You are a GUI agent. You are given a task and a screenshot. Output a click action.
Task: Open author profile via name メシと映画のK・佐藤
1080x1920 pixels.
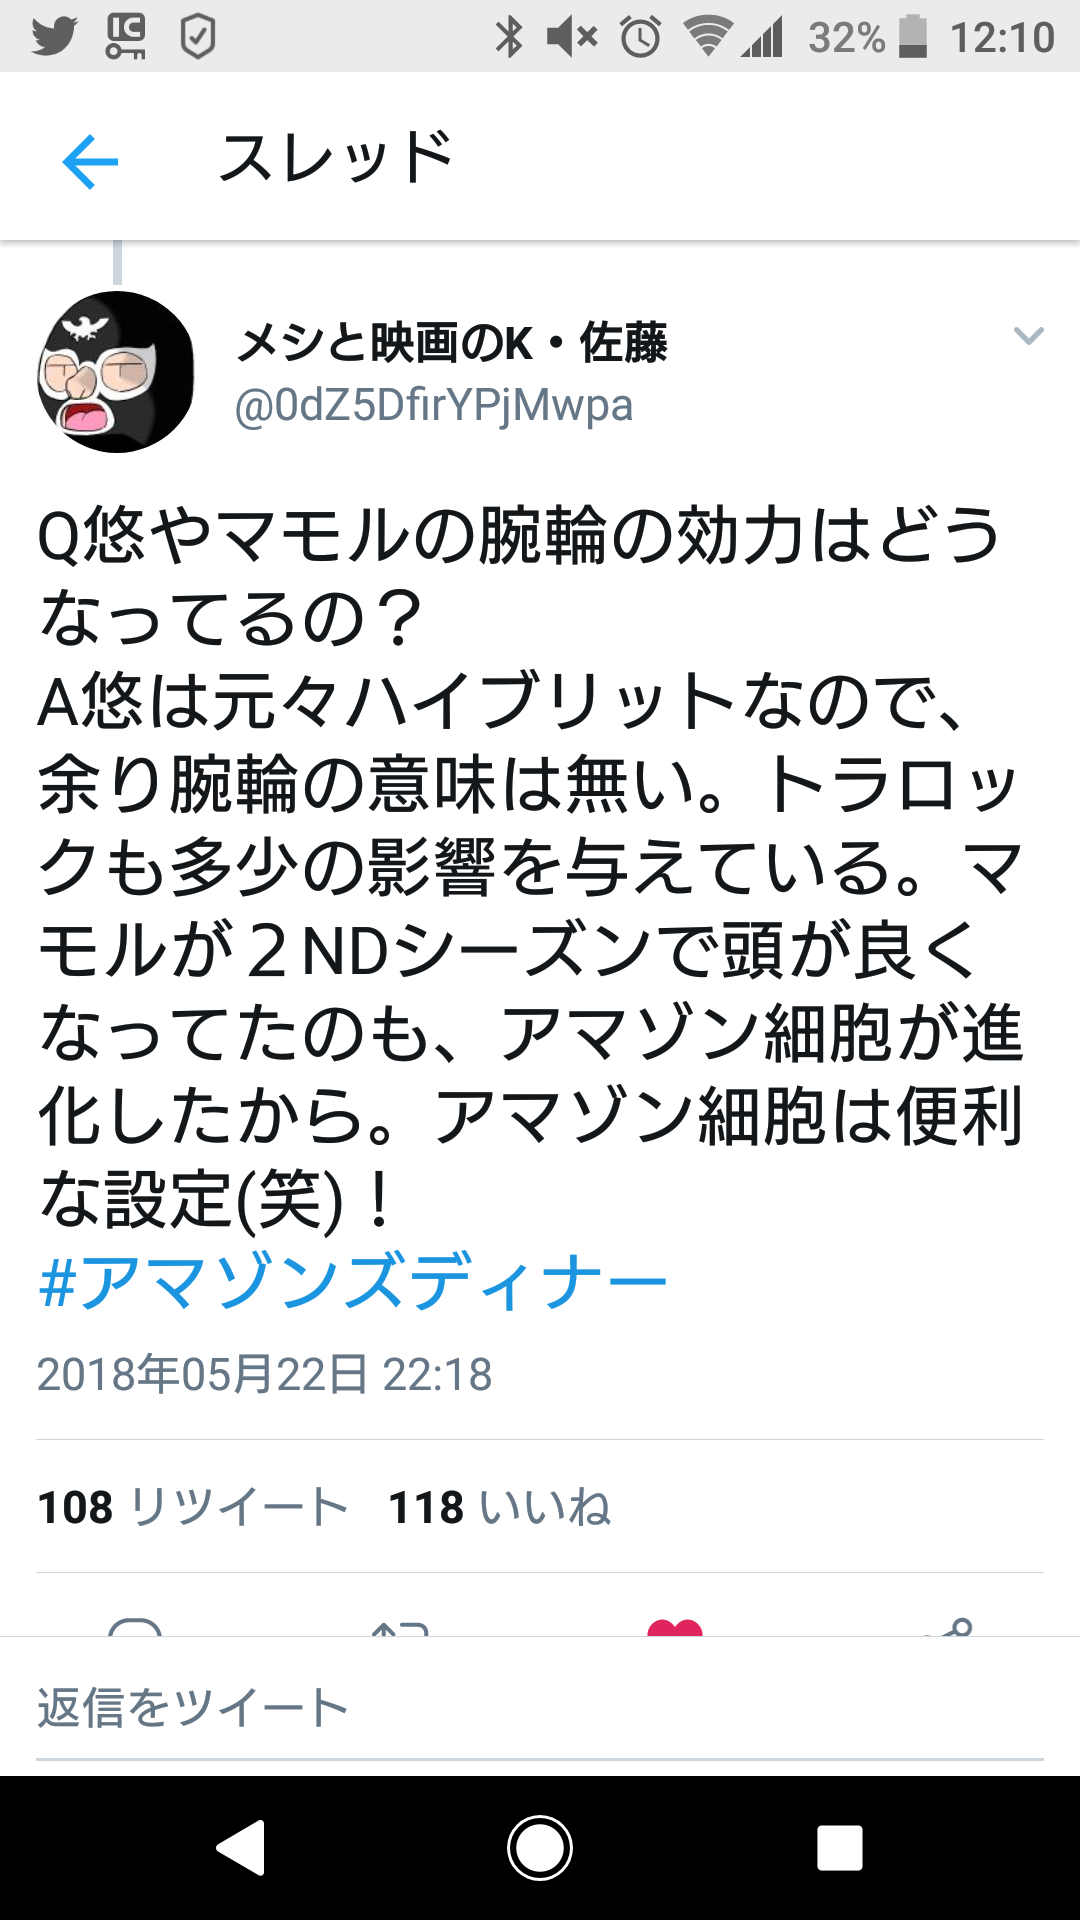(x=451, y=343)
